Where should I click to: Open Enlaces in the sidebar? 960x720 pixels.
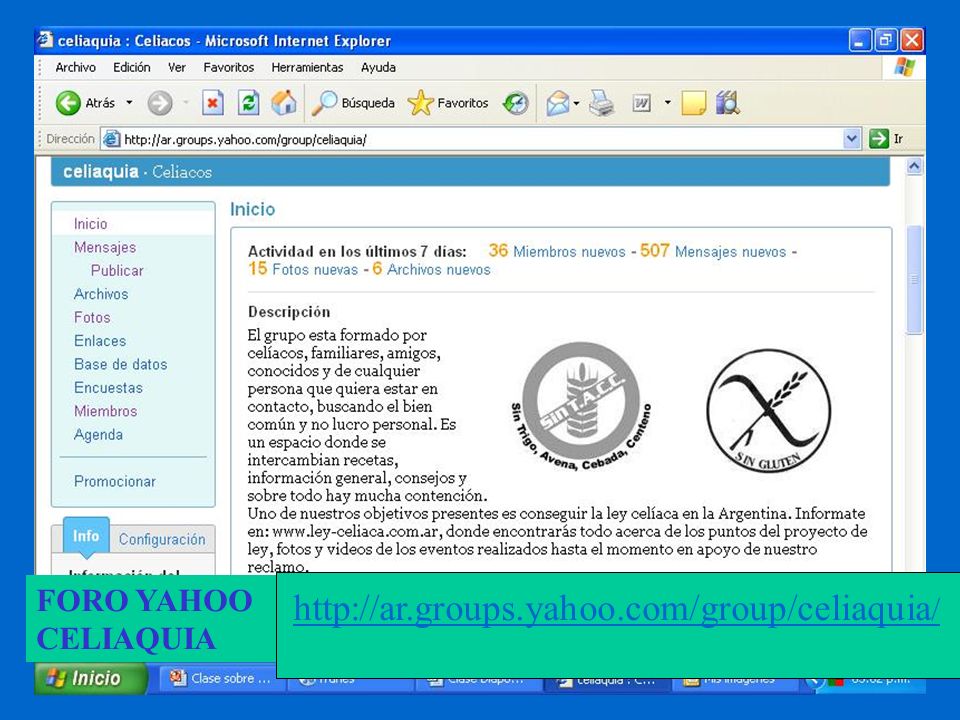tap(100, 341)
